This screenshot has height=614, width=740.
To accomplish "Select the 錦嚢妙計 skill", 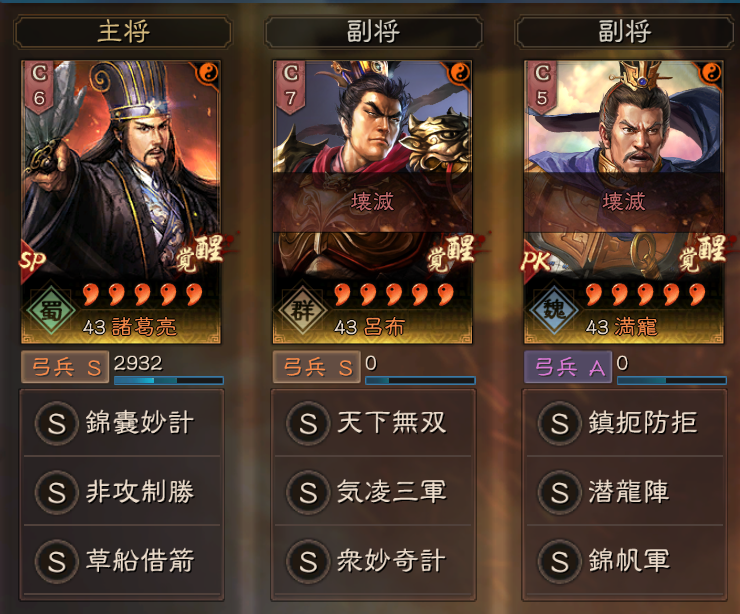I will pos(122,422).
